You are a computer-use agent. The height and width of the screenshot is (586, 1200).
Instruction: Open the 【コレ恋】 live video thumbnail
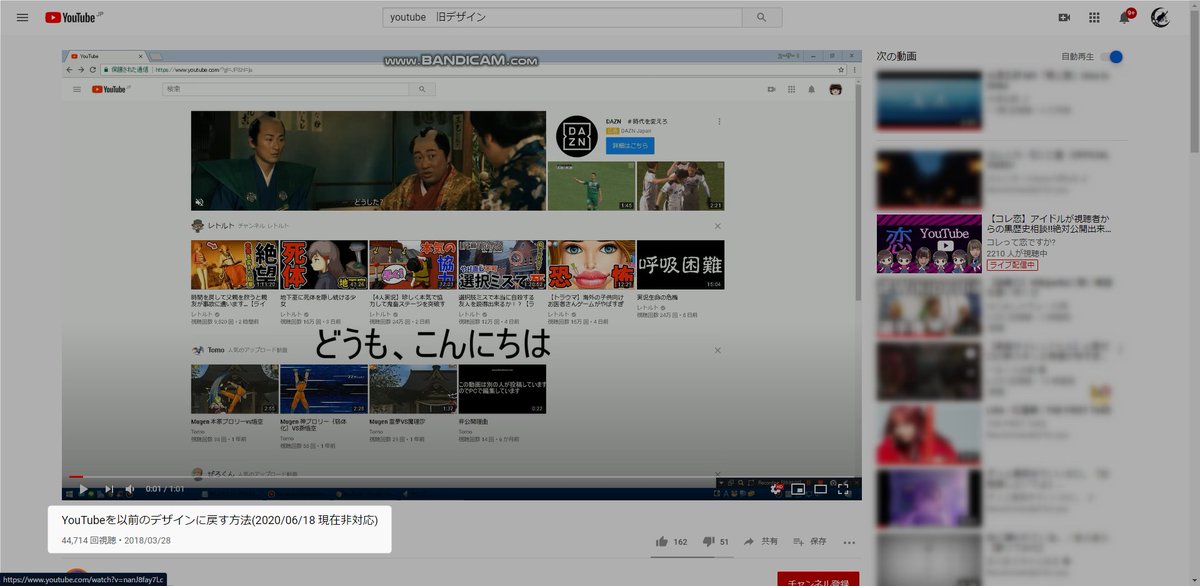(x=928, y=243)
